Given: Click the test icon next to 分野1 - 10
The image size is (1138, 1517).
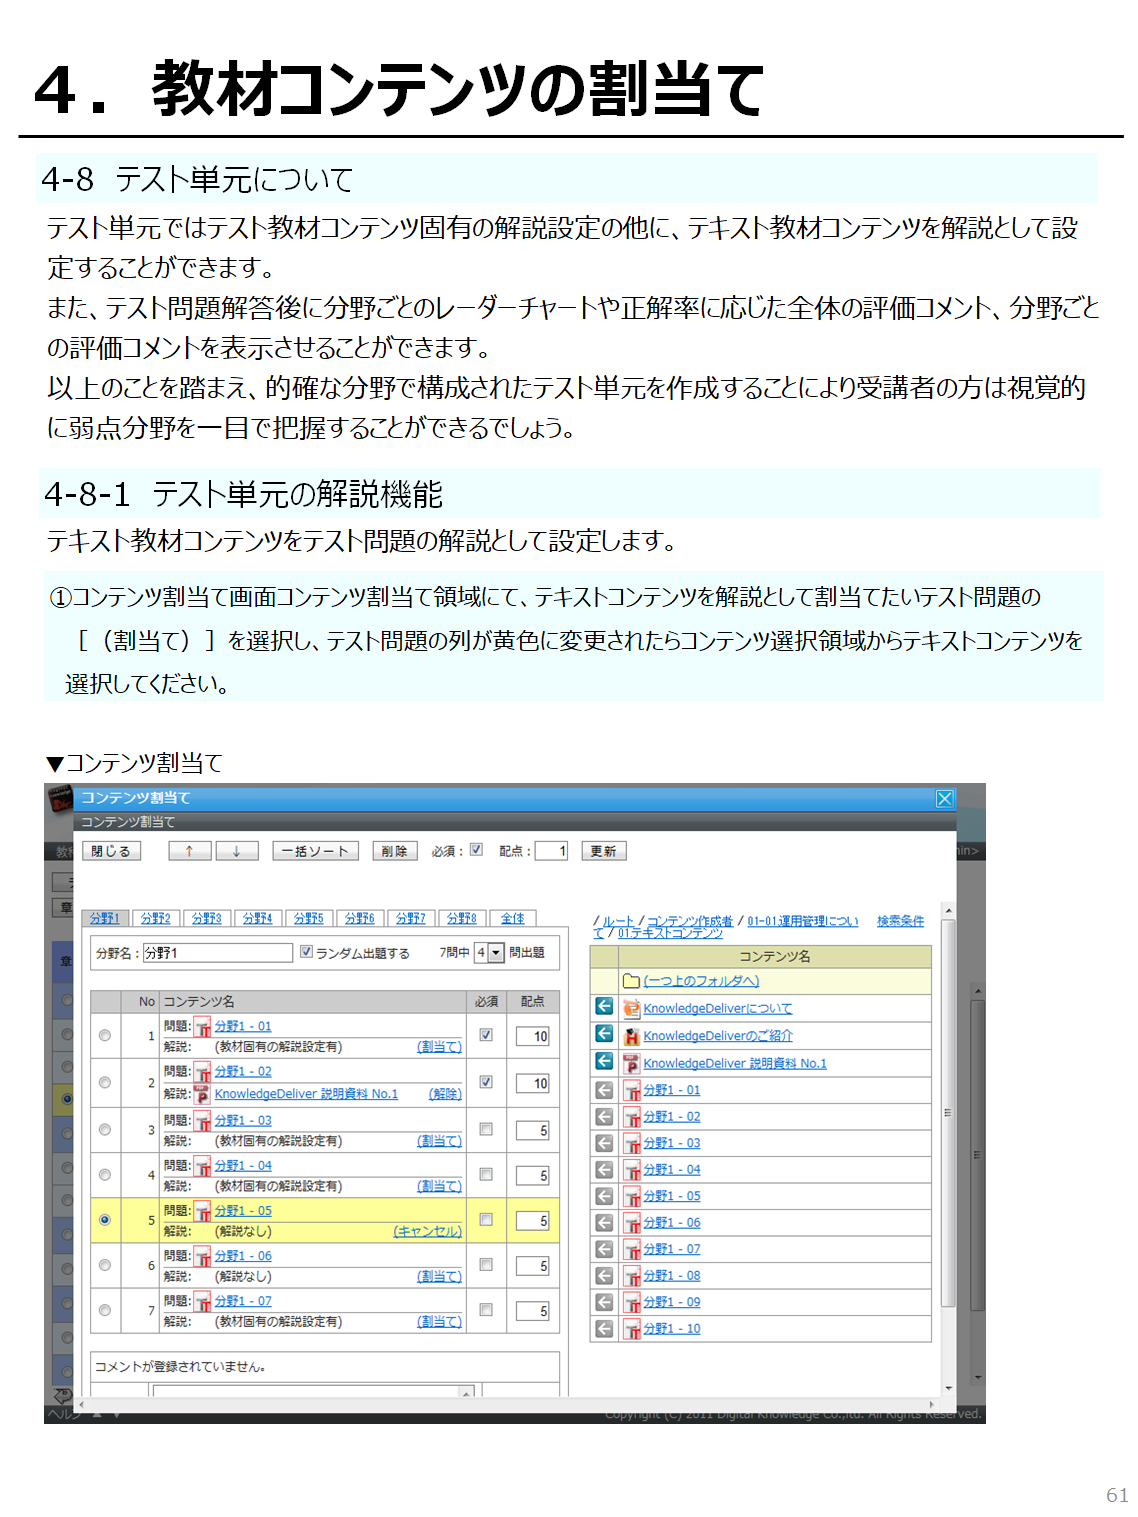Looking at the screenshot, I should click(632, 1329).
